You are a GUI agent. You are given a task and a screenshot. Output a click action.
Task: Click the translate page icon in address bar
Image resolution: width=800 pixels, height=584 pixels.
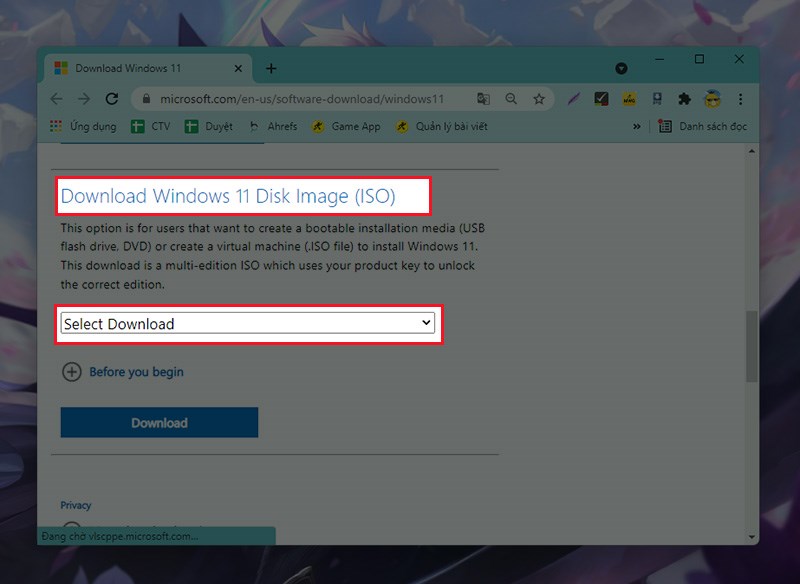(484, 99)
